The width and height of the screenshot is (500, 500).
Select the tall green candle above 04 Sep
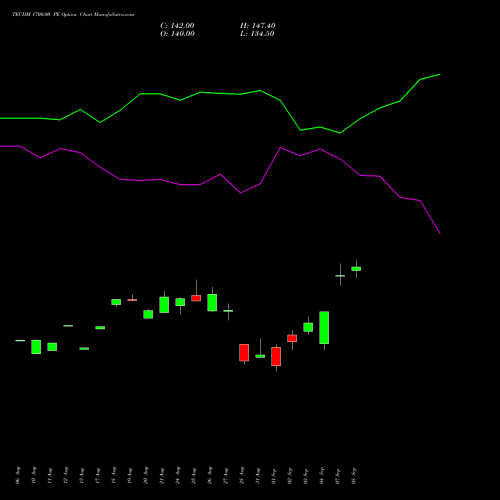[x=324, y=327]
